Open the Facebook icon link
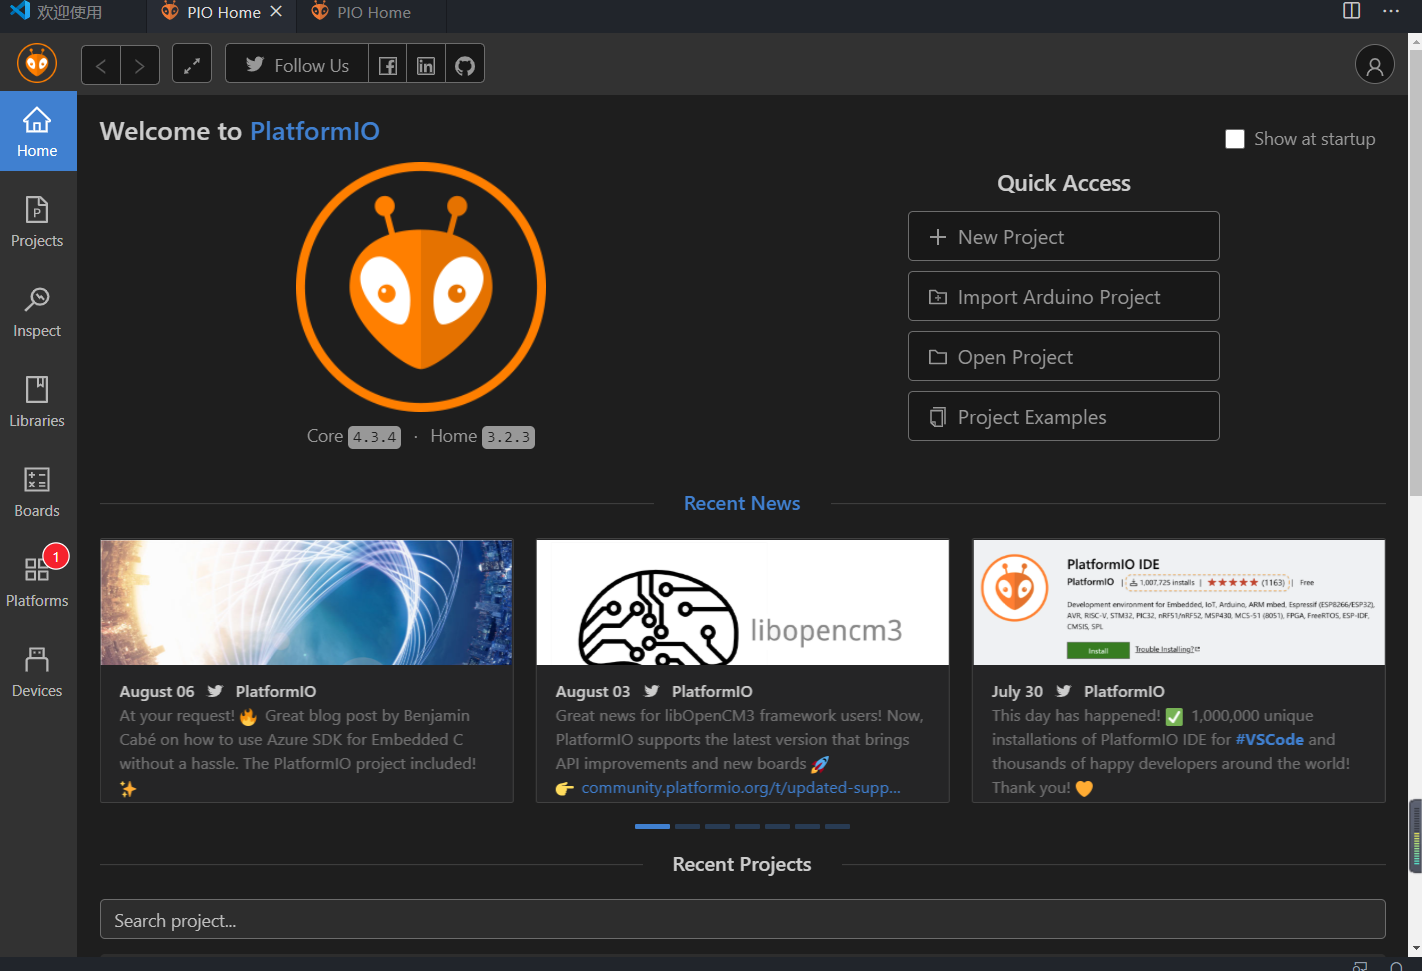Image resolution: width=1422 pixels, height=971 pixels. 388,65
